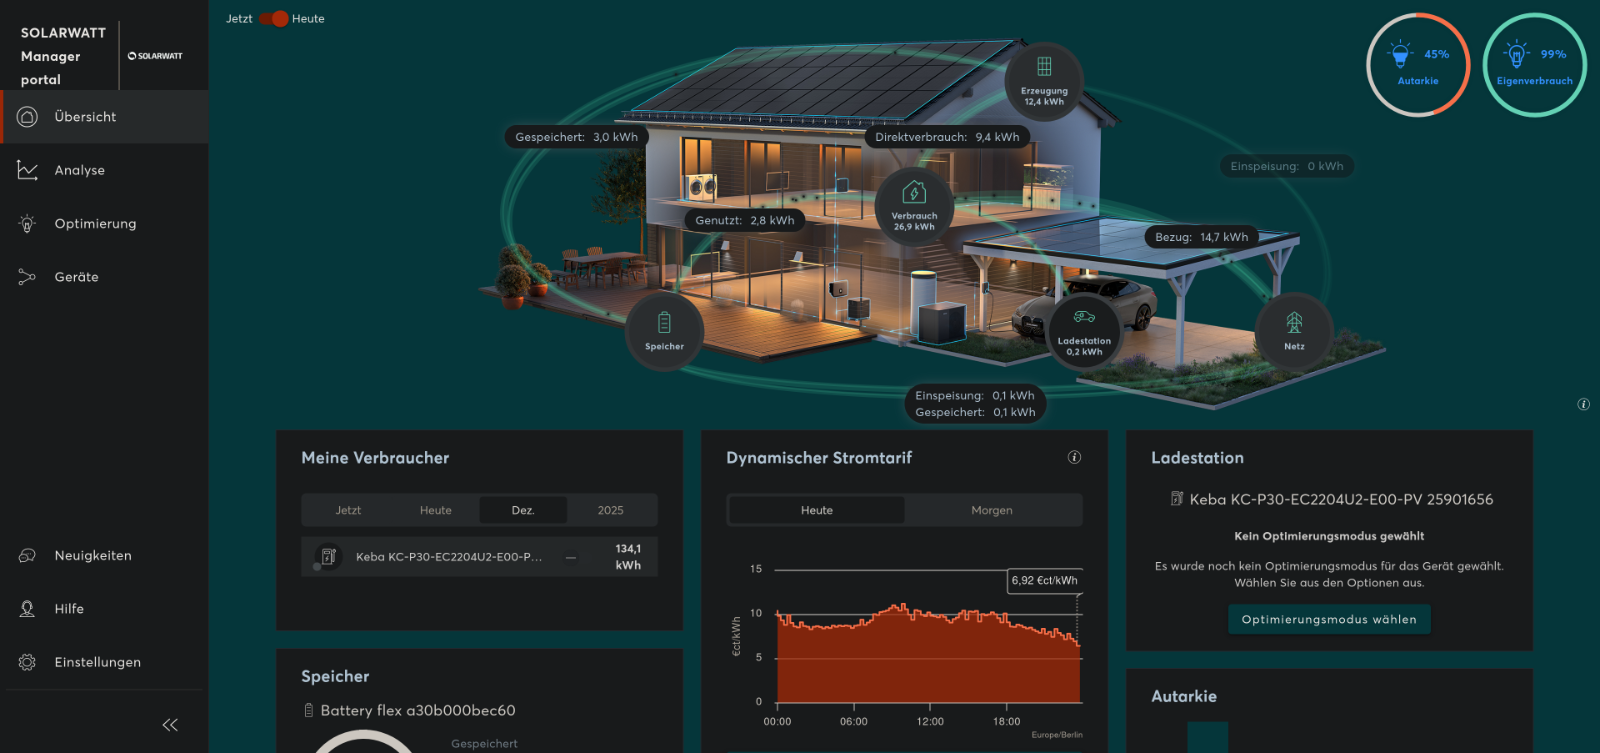Image resolution: width=1600 pixels, height=753 pixels.
Task: Open the Neuigkeiten news page
Action: 104,555
